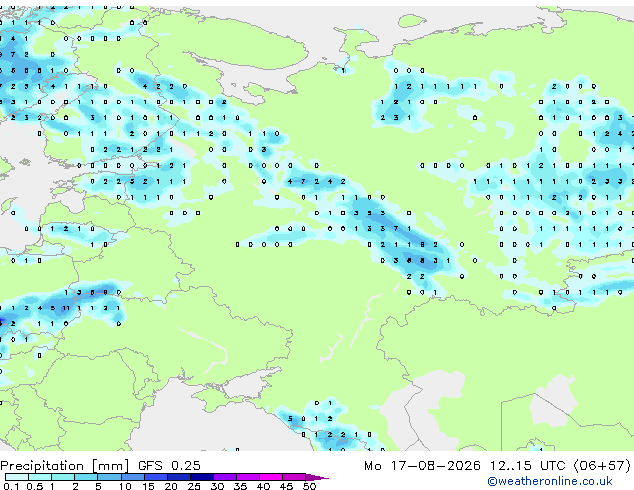Click the 0.1–0.5 mm legend color swatch
Viewport: 634px width, 490px height.
(x=17, y=477)
